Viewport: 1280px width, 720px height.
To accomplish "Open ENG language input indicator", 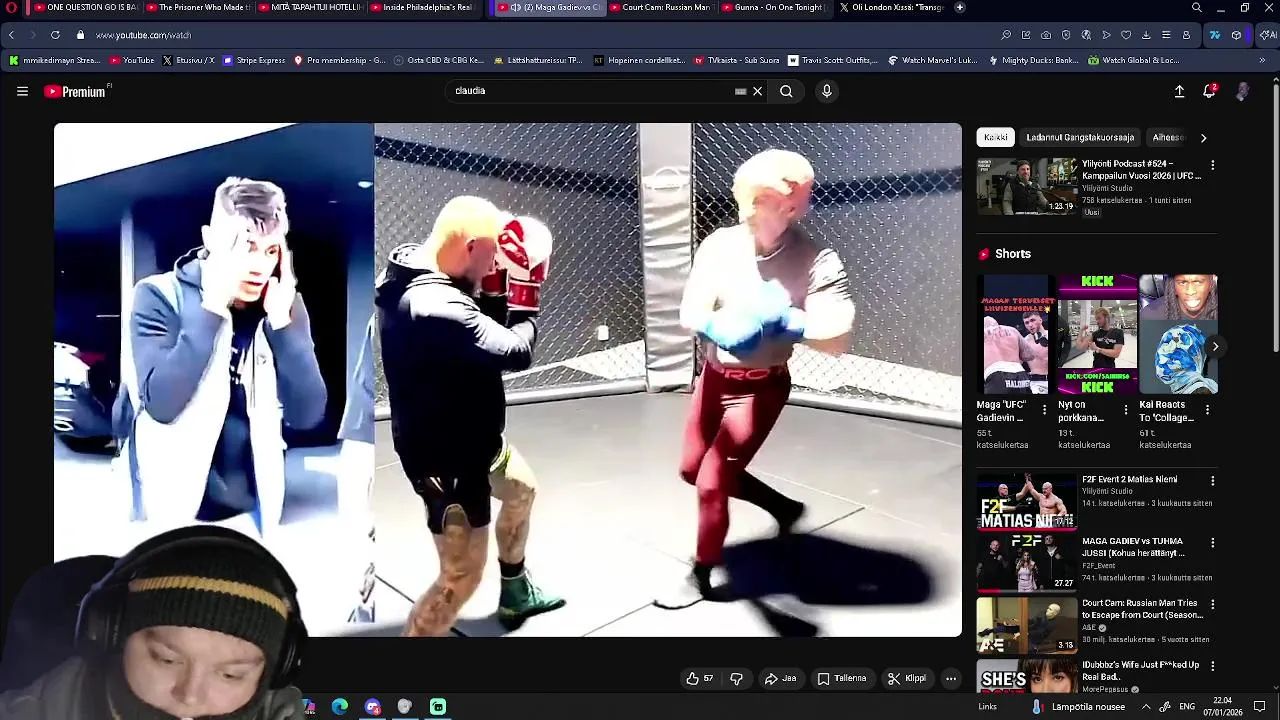I will tap(1188, 707).
